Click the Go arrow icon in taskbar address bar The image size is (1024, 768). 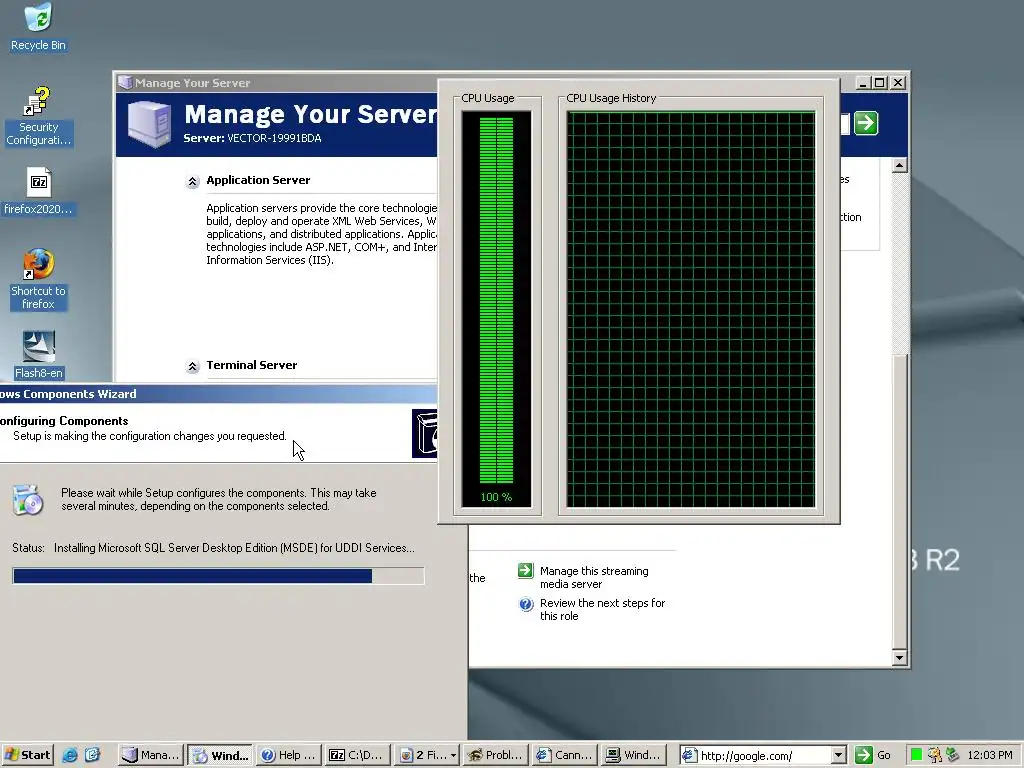(x=863, y=755)
